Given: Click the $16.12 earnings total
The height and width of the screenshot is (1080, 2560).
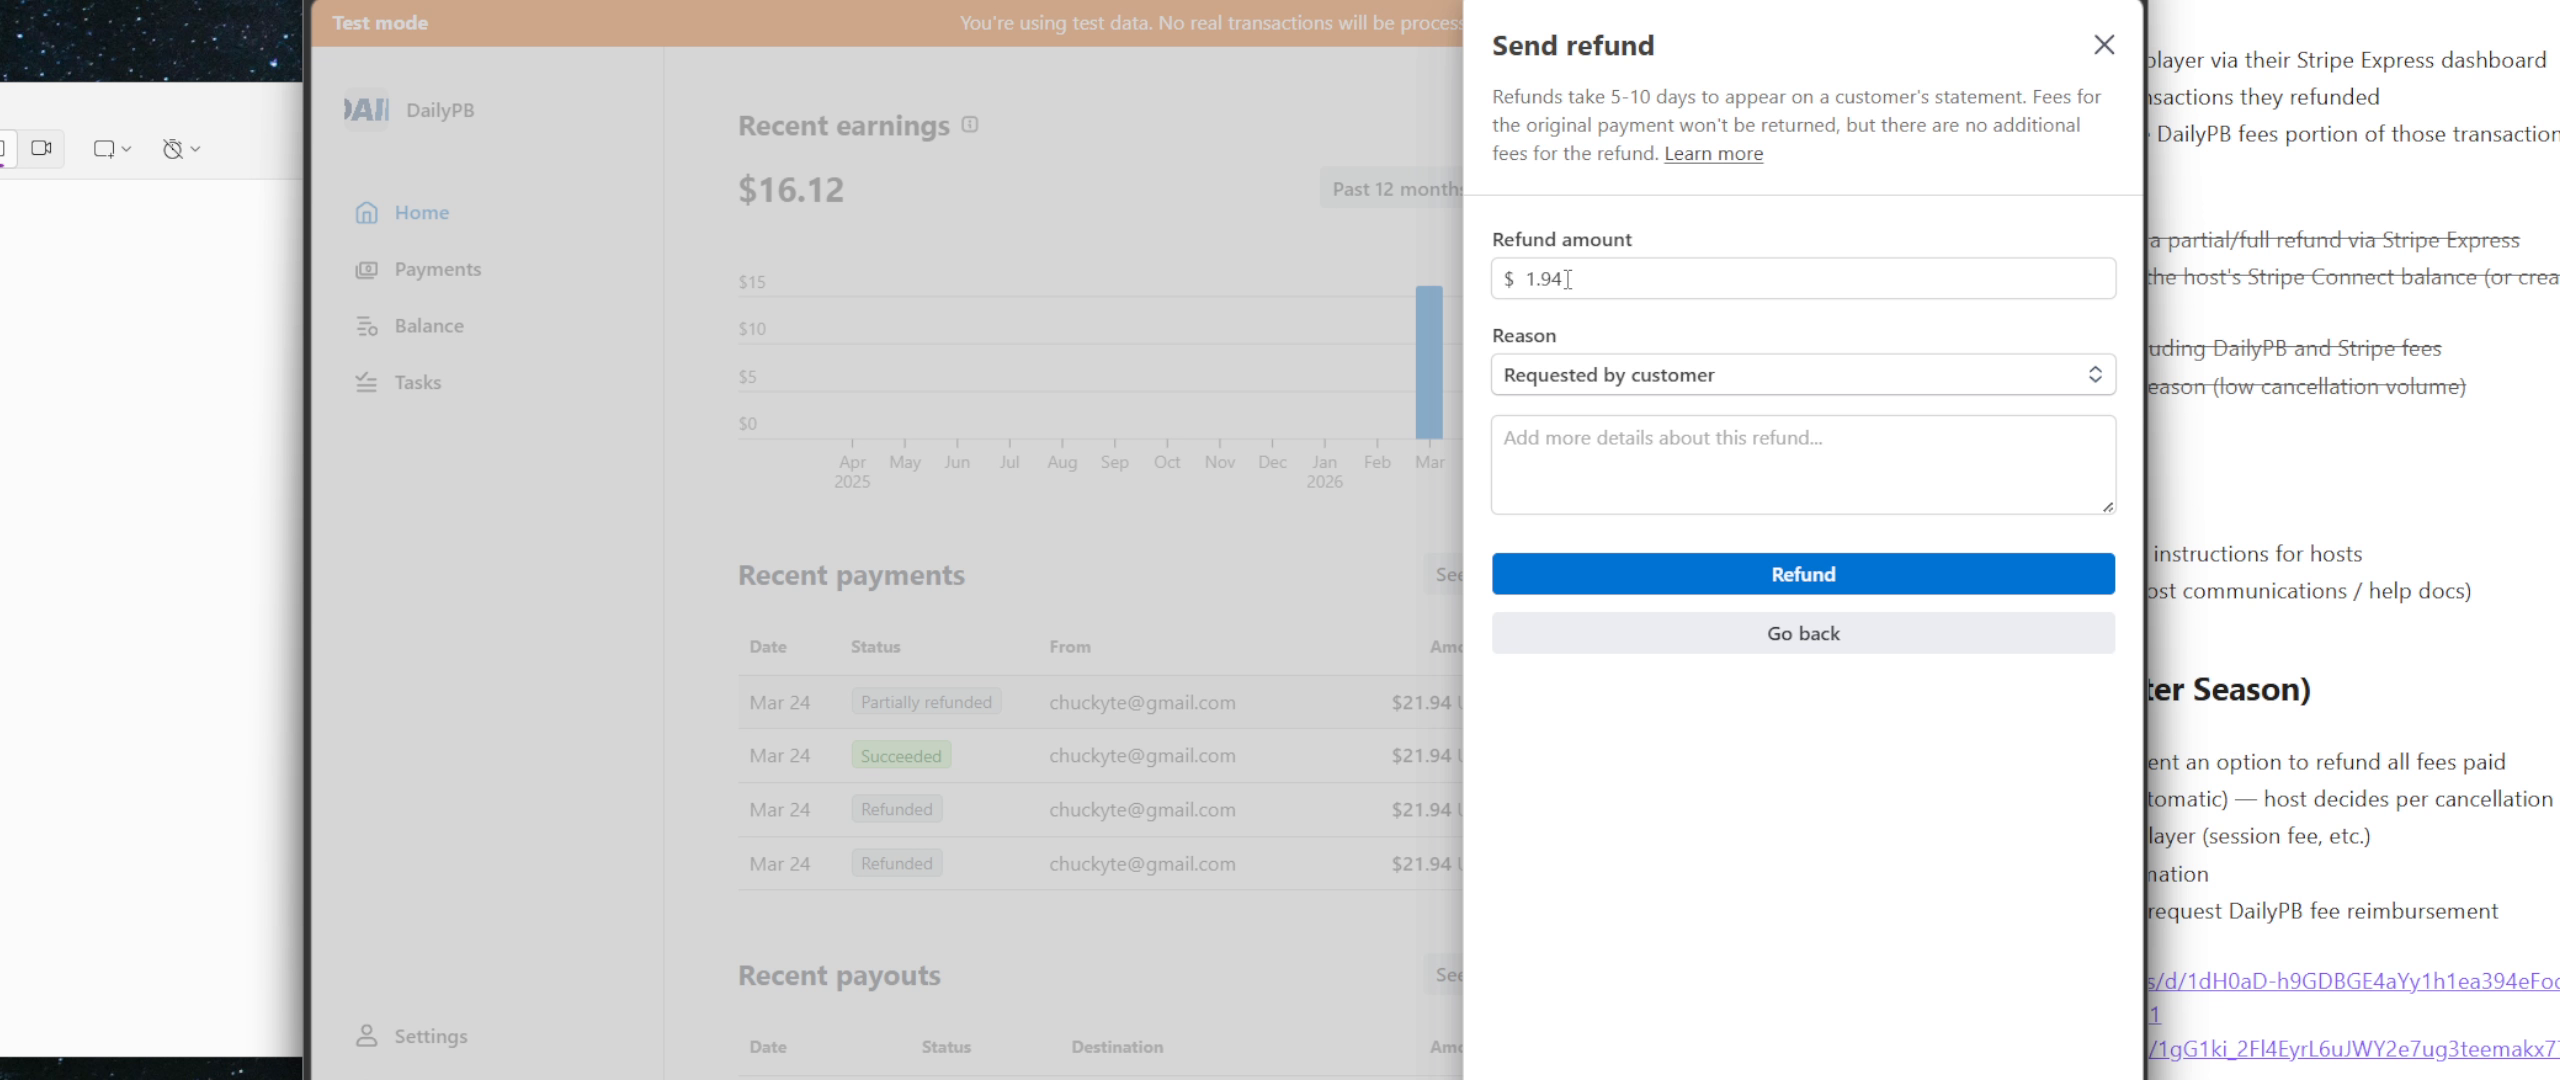Looking at the screenshot, I should click(791, 189).
